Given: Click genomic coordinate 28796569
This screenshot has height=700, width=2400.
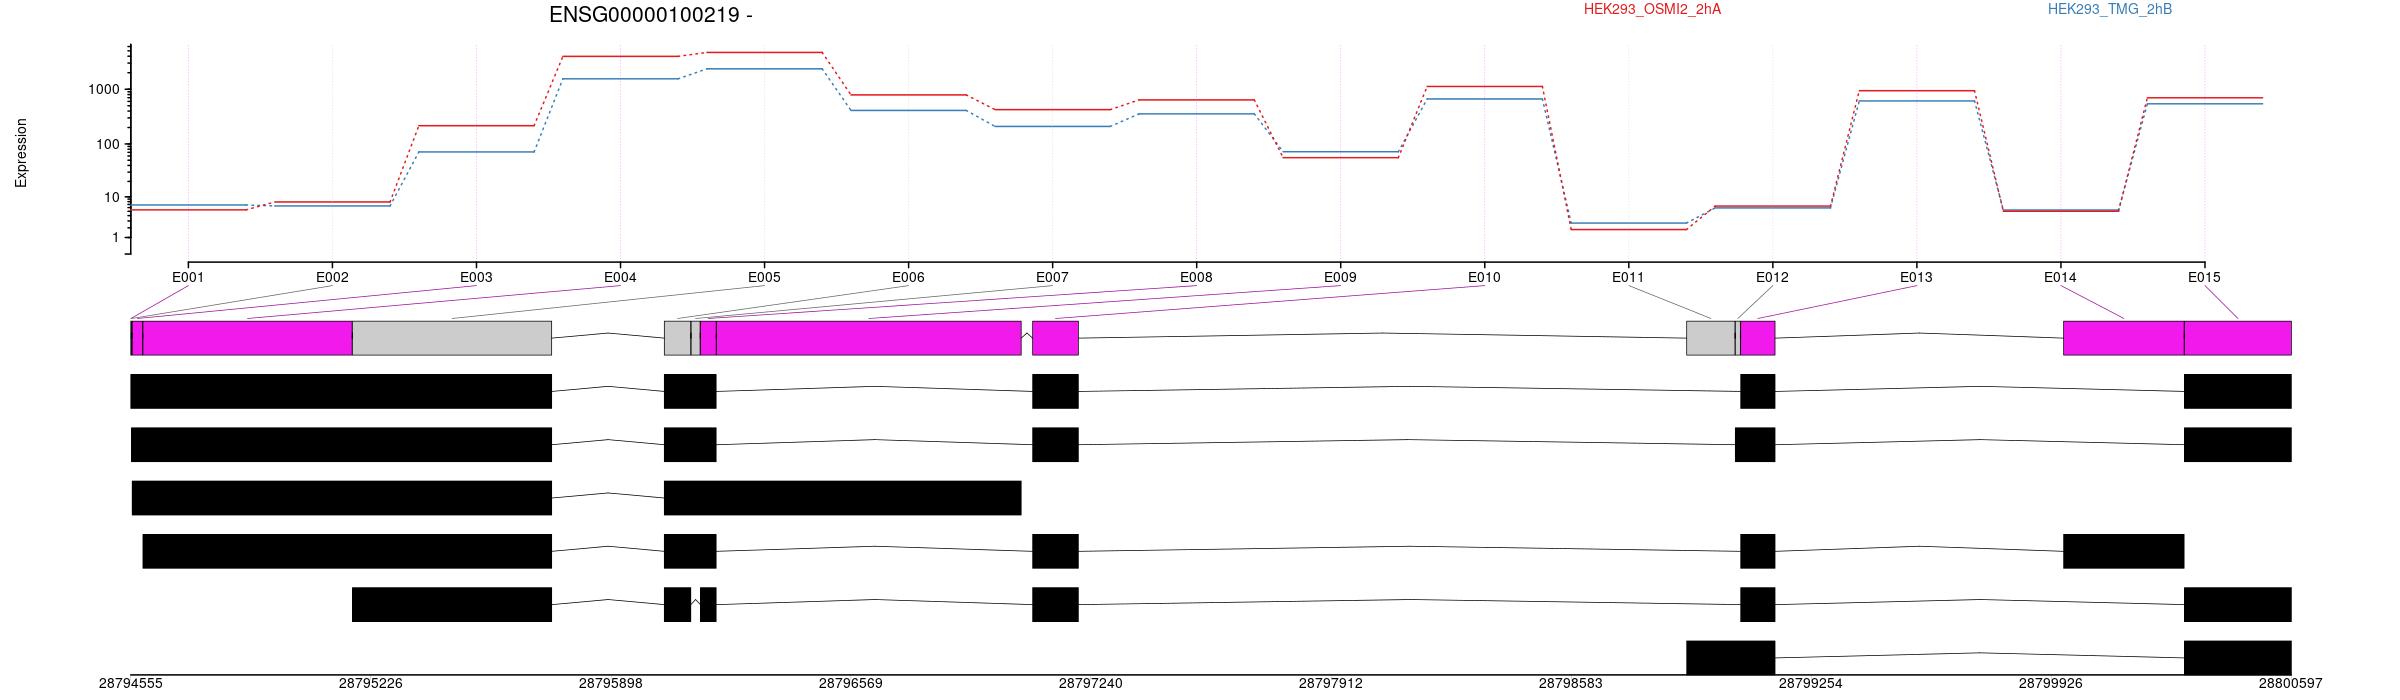Looking at the screenshot, I should point(851,684).
